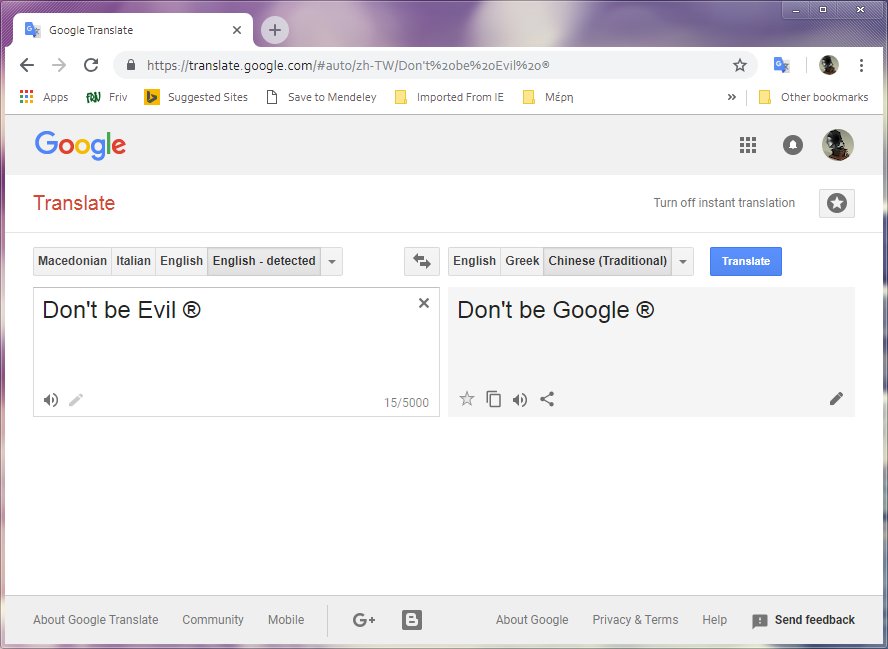This screenshot has height=649, width=888.
Task: Open the Blogger footer icon
Action: pyautogui.click(x=412, y=620)
